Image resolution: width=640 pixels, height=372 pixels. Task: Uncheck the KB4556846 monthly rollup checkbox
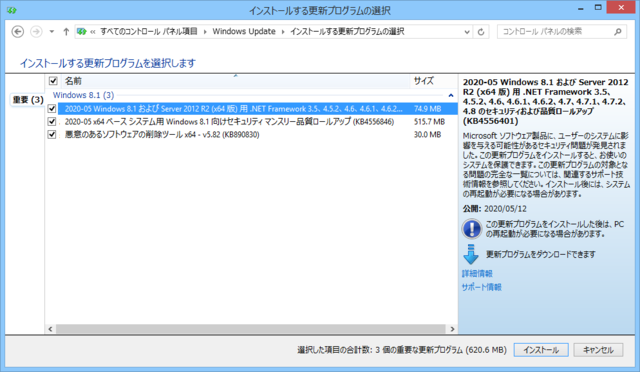(52, 121)
